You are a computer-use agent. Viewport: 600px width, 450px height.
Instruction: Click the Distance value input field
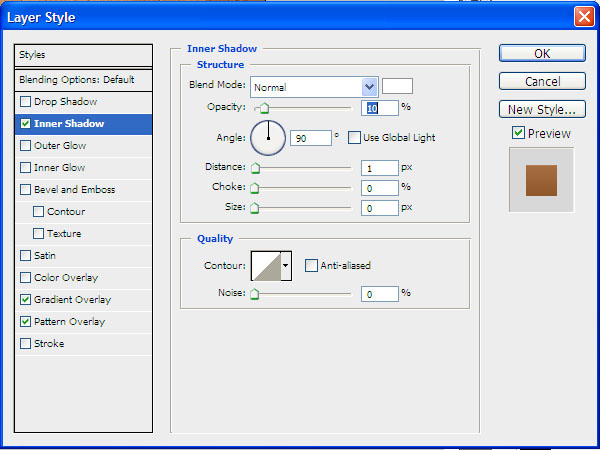379,168
